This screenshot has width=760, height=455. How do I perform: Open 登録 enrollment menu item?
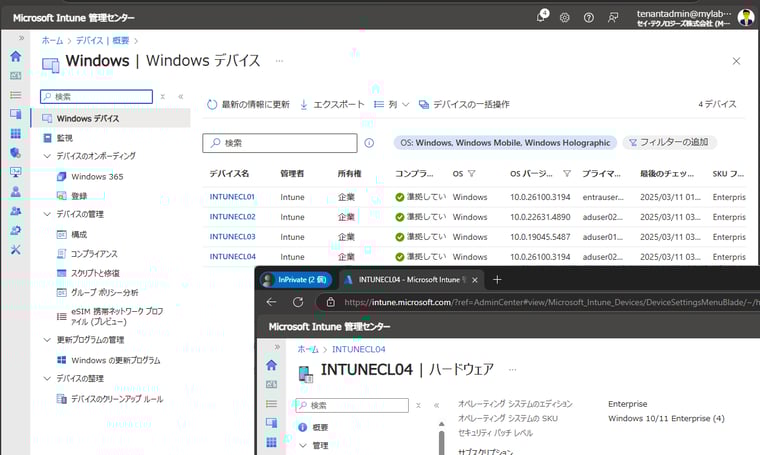pyautogui.click(x=79, y=196)
